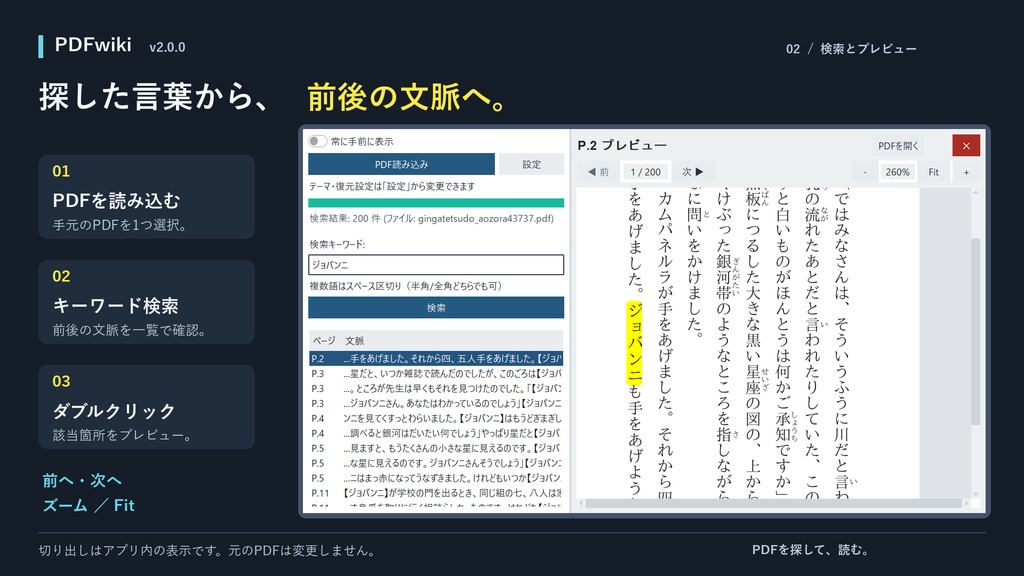Viewport: 1024px width, 576px height.
Task: Zoom out with the minus button
Action: (x=865, y=172)
